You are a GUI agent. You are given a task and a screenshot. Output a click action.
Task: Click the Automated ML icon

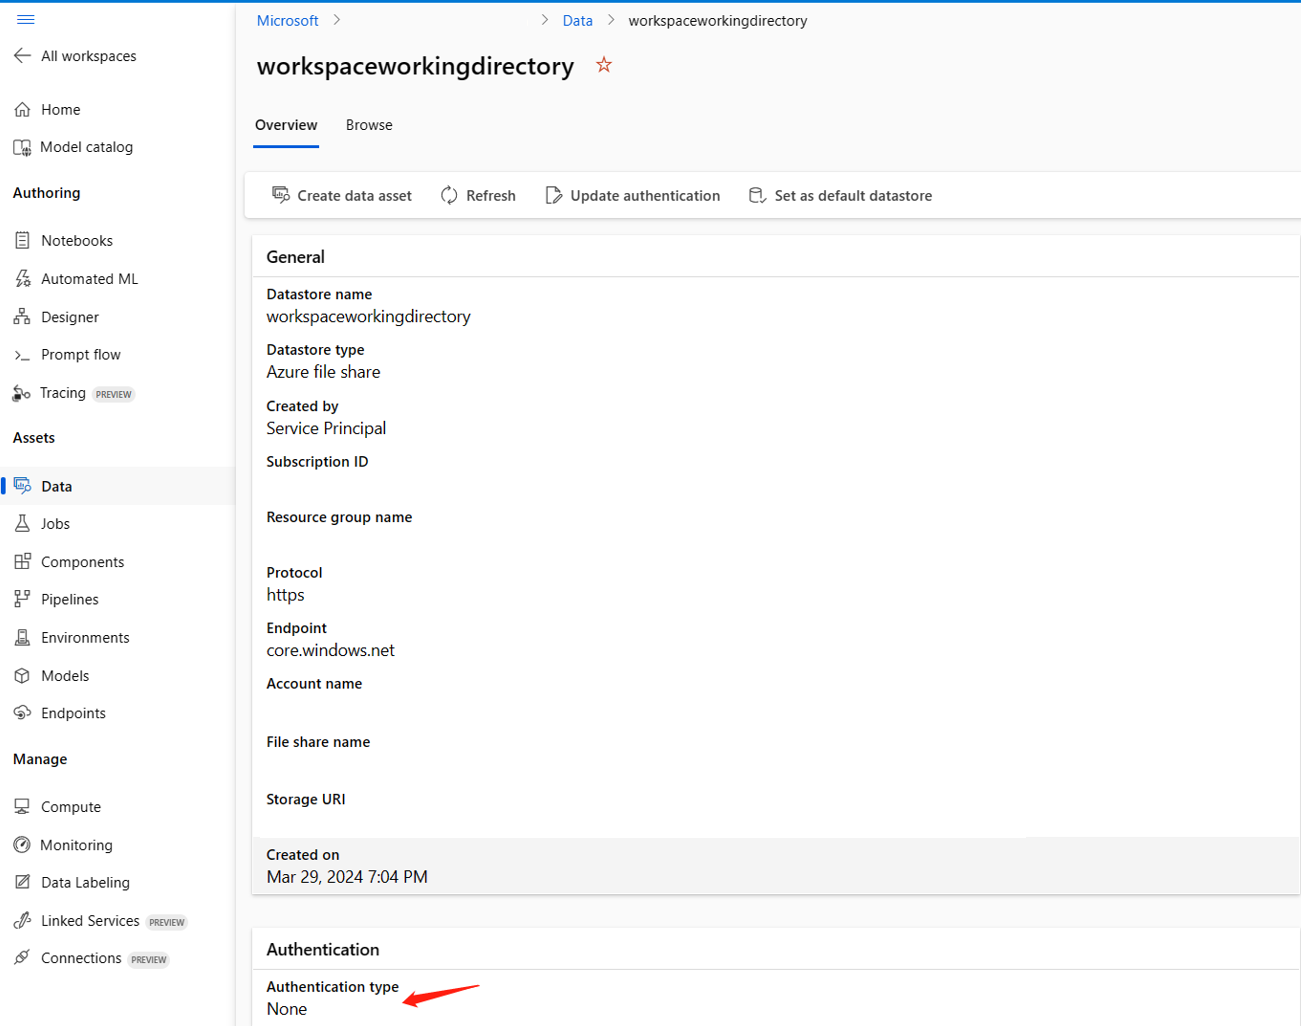tap(22, 279)
